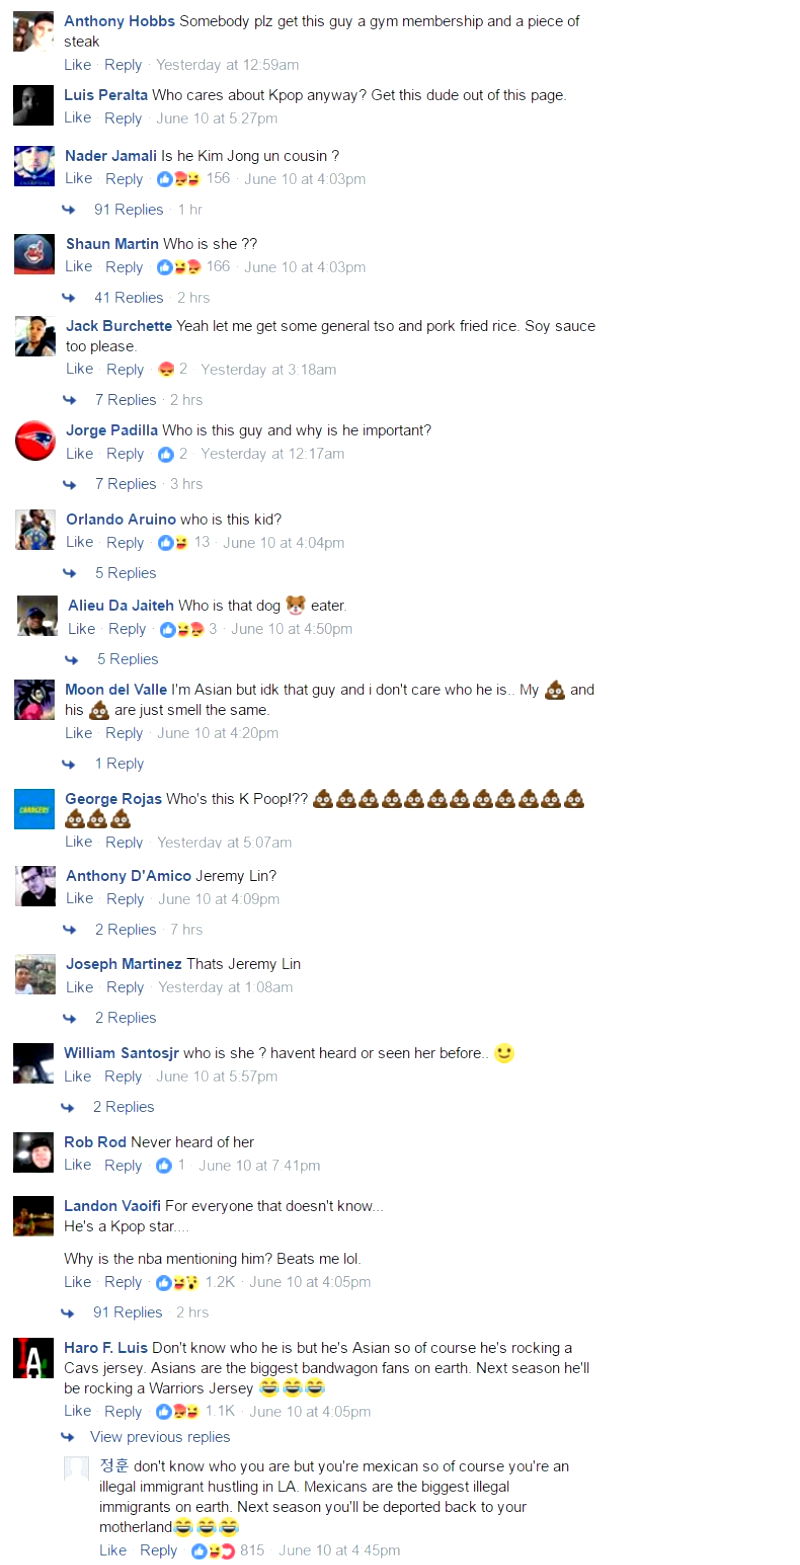Expand 41 Replies under Shaun Martin's comment

[x=128, y=298]
